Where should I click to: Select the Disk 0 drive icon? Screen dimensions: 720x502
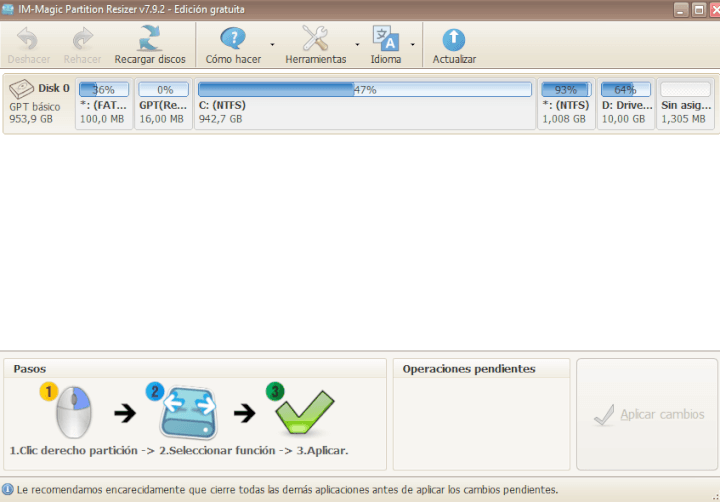(x=21, y=89)
